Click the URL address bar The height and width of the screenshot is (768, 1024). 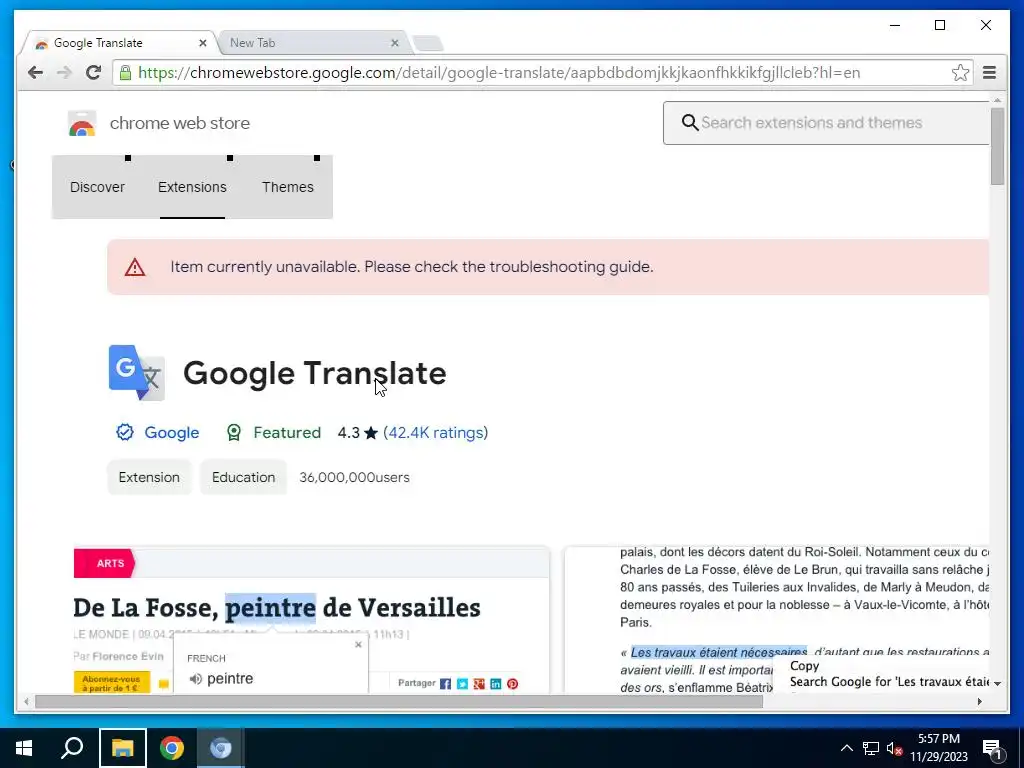[x=542, y=72]
